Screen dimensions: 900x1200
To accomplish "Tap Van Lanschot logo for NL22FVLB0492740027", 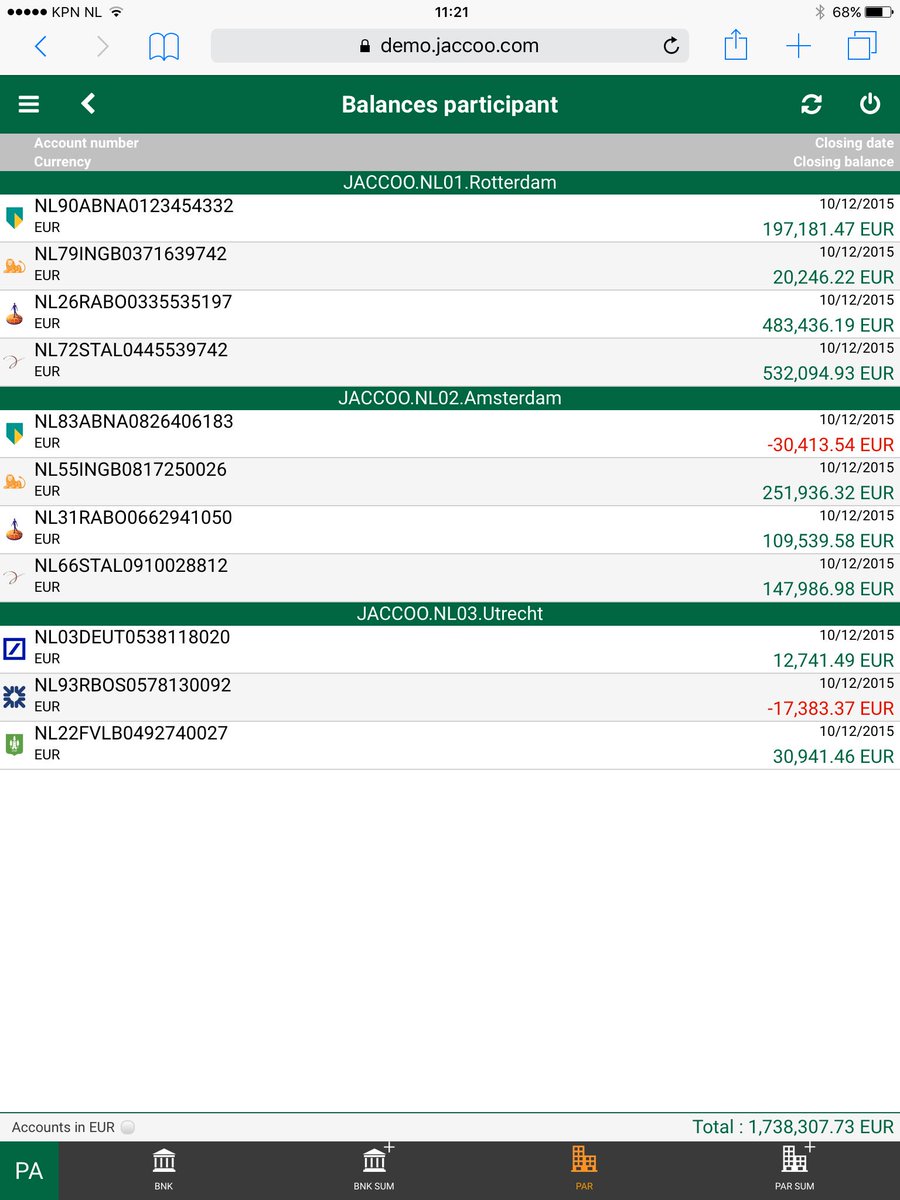I will (14, 744).
